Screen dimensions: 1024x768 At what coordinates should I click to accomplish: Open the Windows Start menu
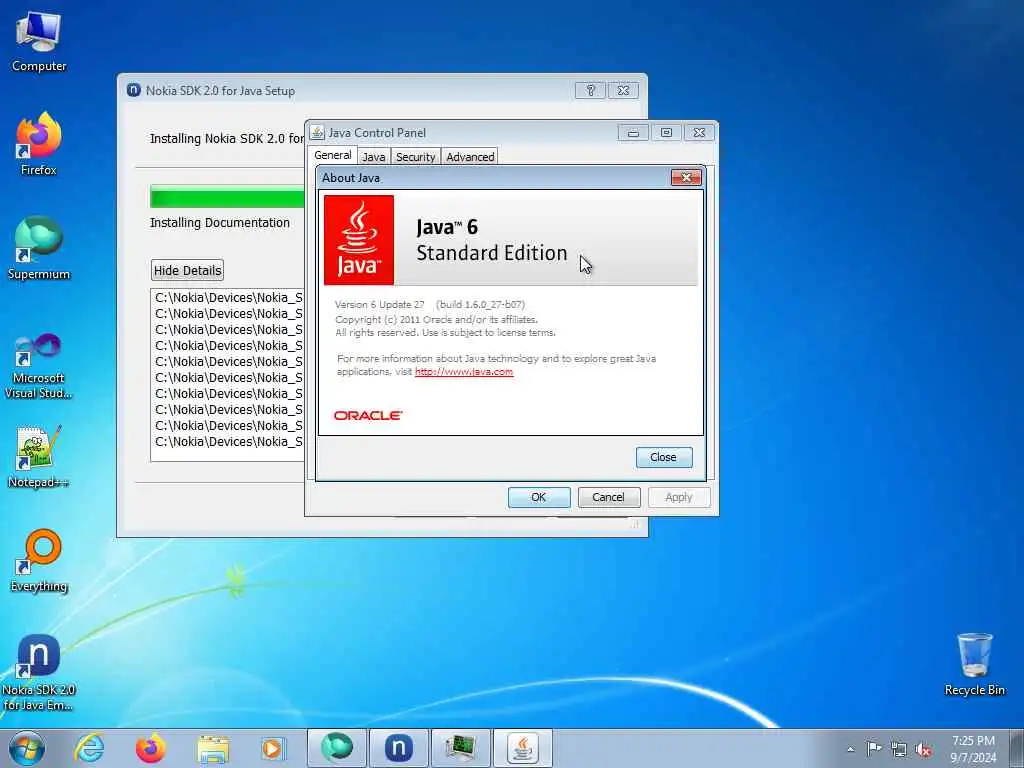point(27,748)
